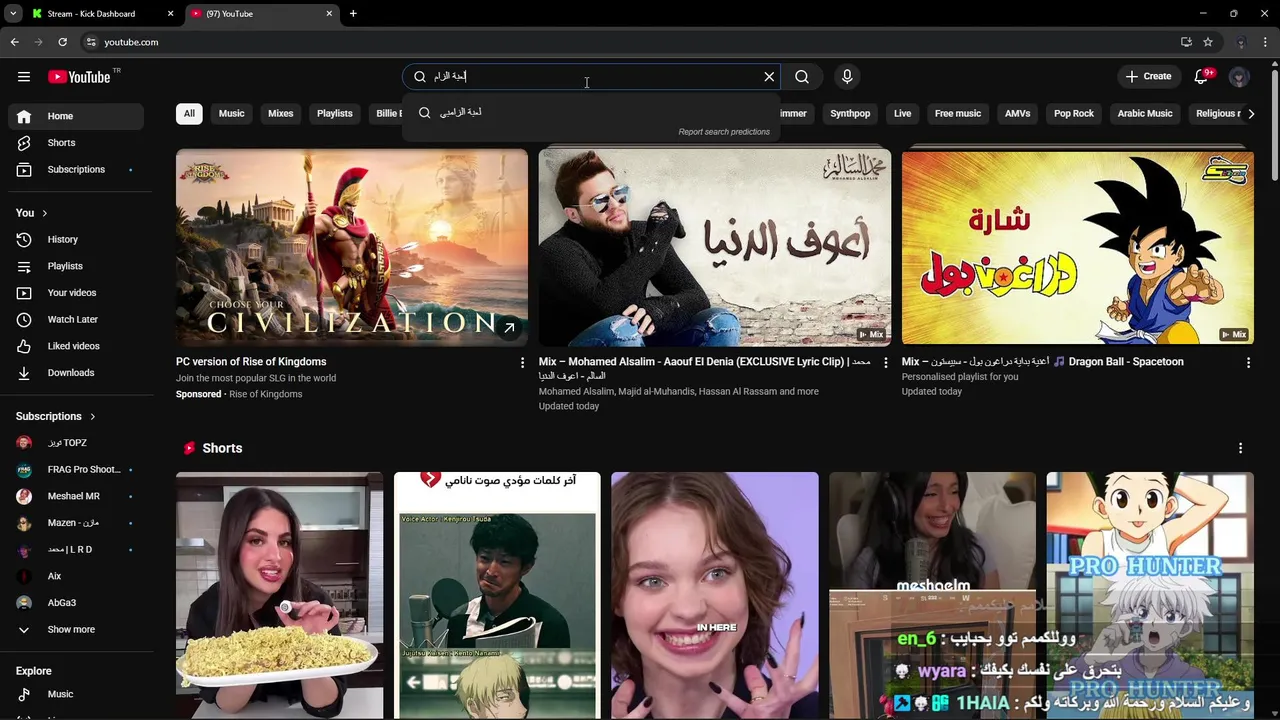Go back in browser history
Screen dimensions: 1280x720
[14, 42]
